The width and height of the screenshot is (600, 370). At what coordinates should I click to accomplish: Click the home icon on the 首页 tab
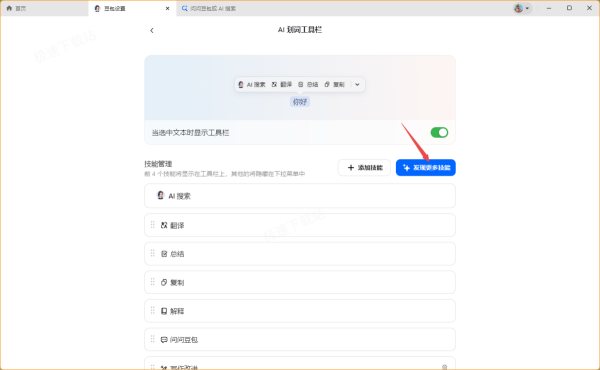9,8
